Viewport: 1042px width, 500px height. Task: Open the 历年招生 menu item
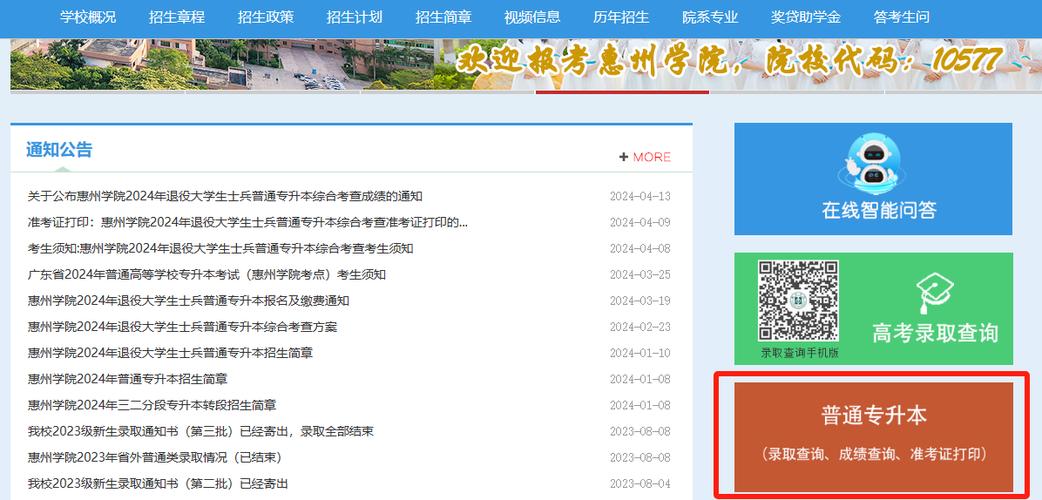(x=621, y=17)
